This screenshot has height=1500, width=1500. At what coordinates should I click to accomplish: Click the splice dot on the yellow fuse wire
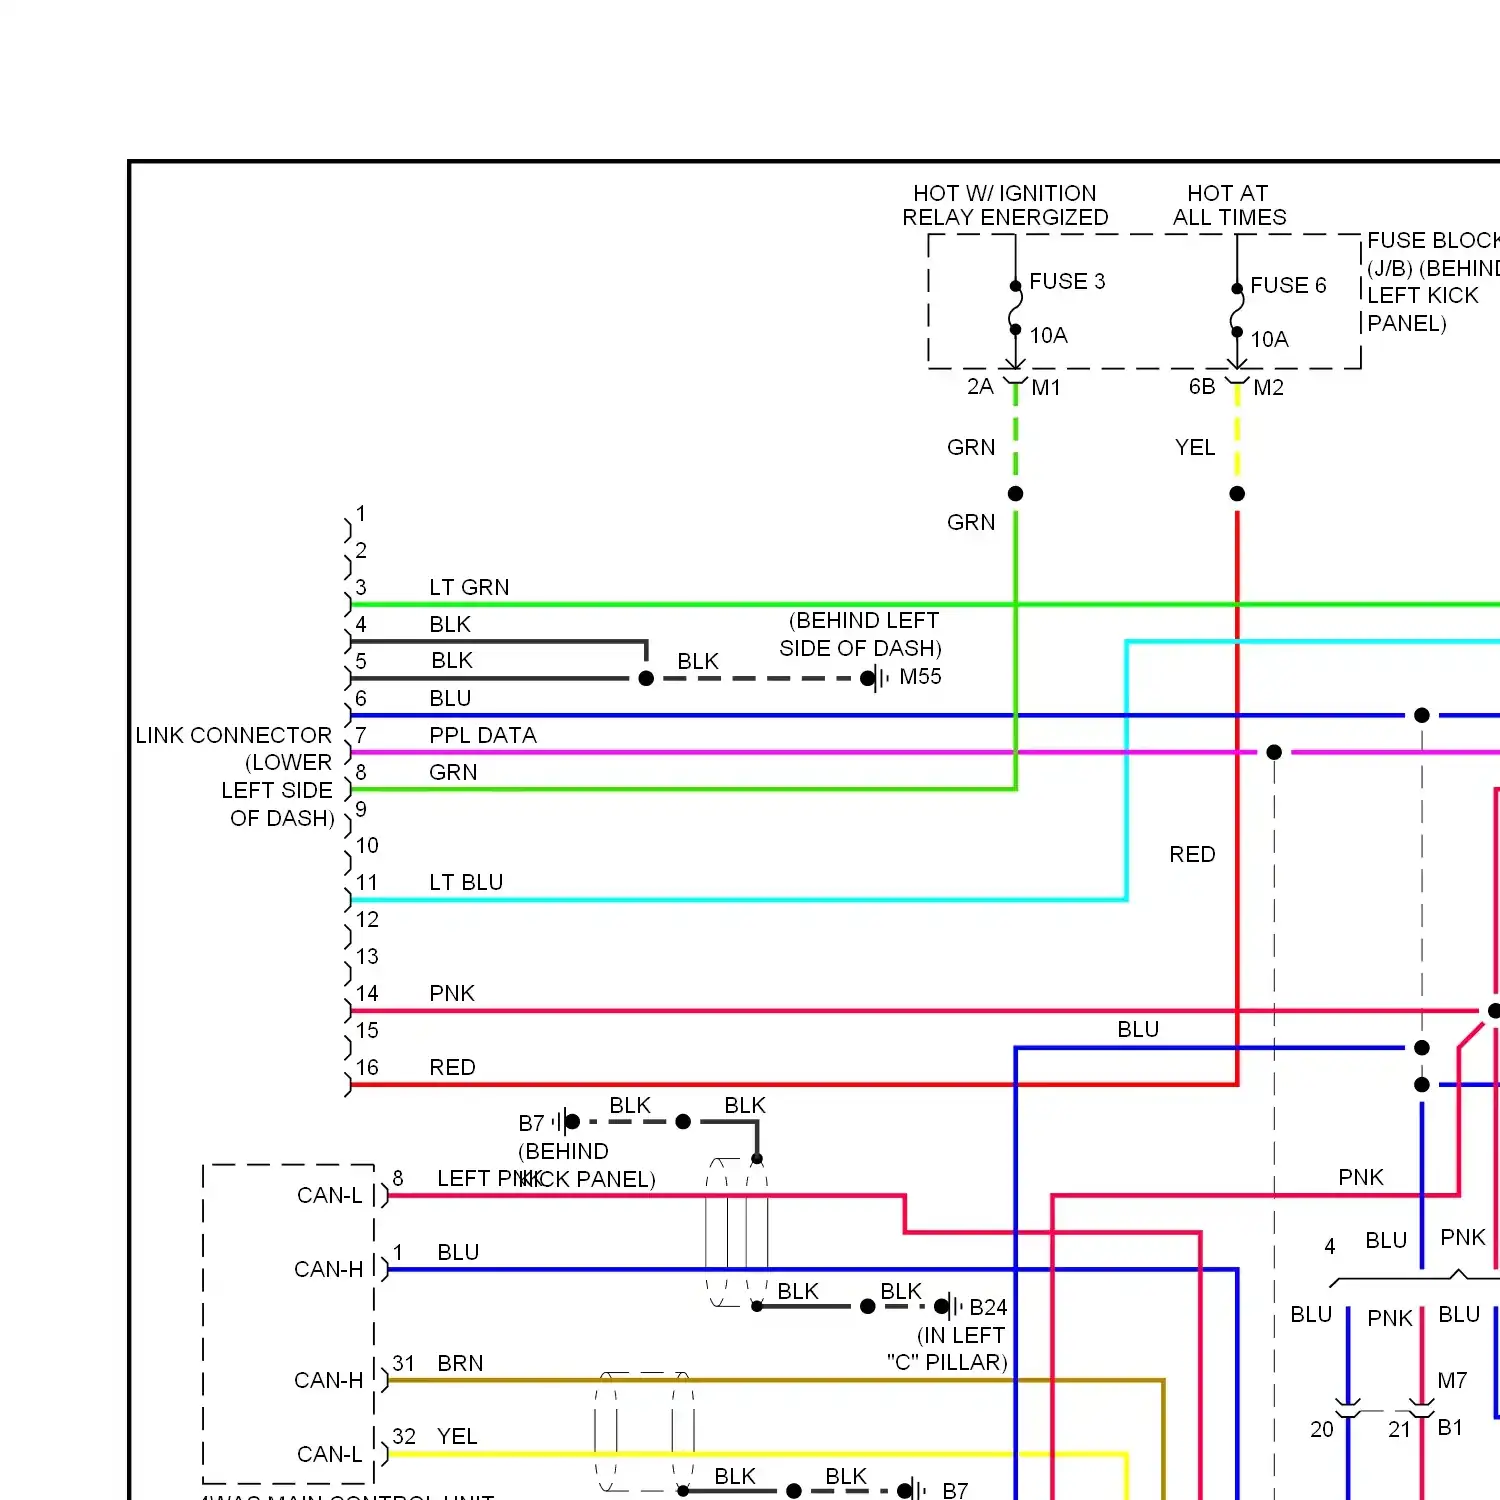click(1237, 493)
